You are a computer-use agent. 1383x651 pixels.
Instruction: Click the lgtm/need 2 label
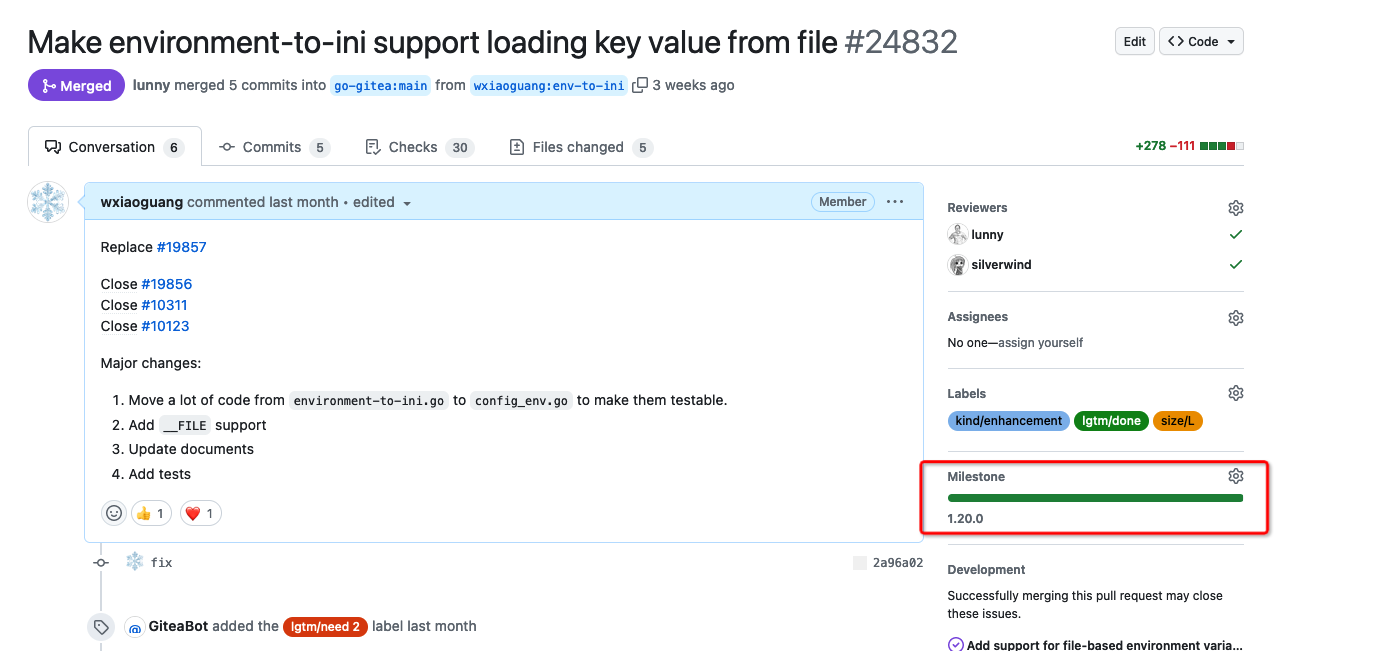pyautogui.click(x=325, y=626)
